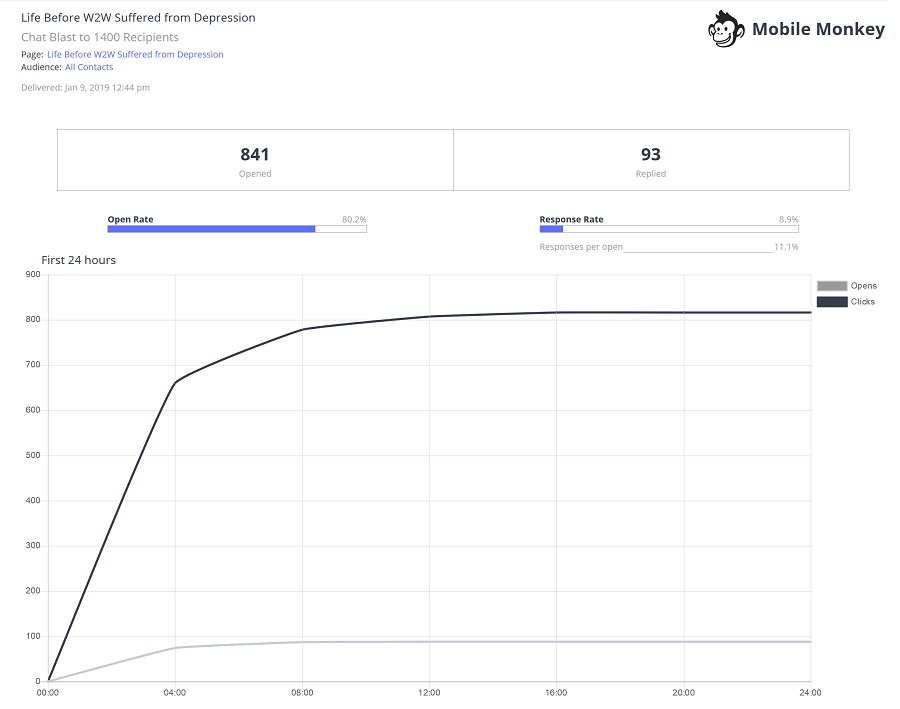Click the Open Rate progress bar
This screenshot has height=709, width=900.
236,229
